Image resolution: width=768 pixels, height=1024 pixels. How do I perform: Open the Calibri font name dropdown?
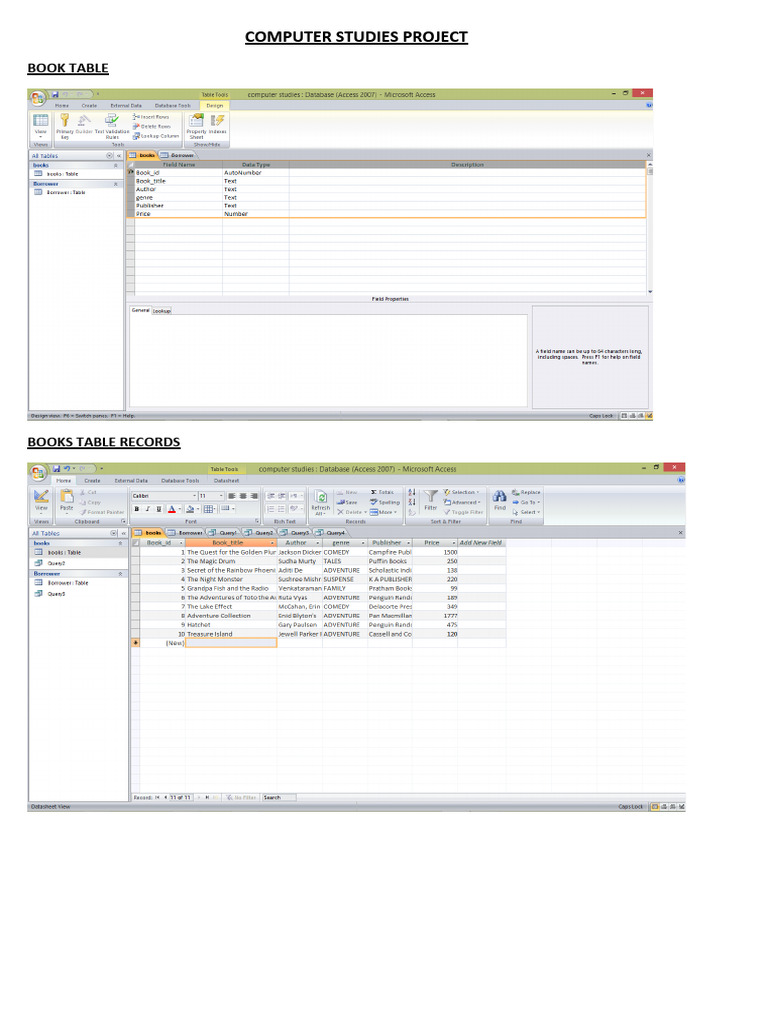[194, 496]
